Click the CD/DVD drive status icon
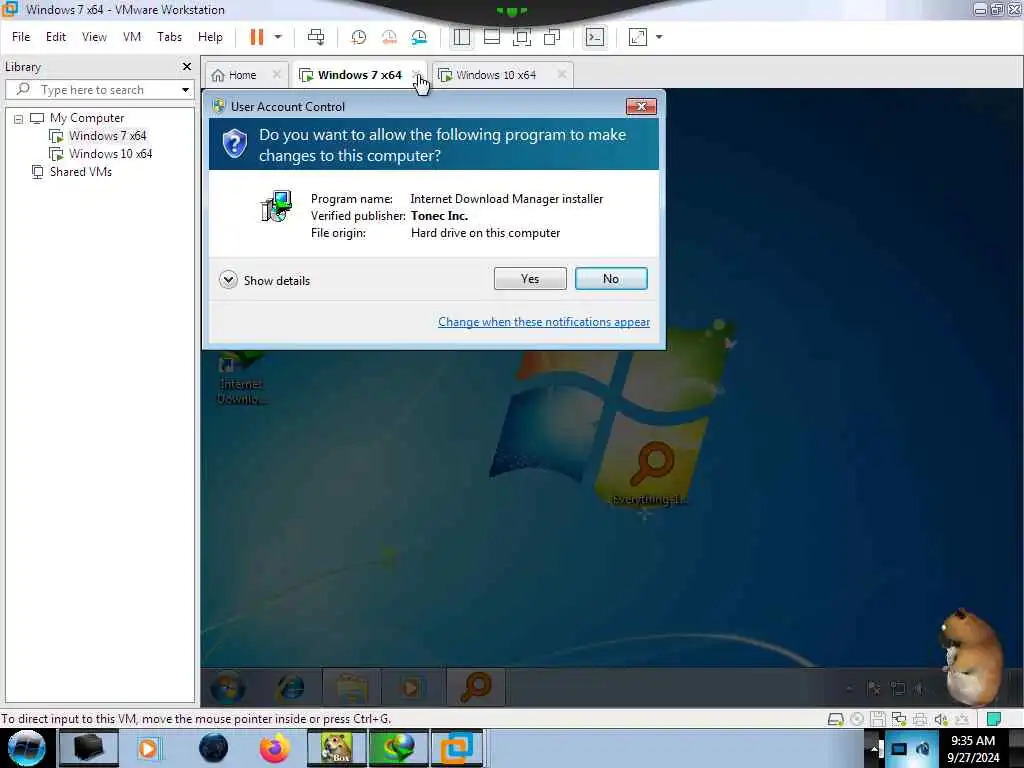1024x768 pixels. pos(857,719)
